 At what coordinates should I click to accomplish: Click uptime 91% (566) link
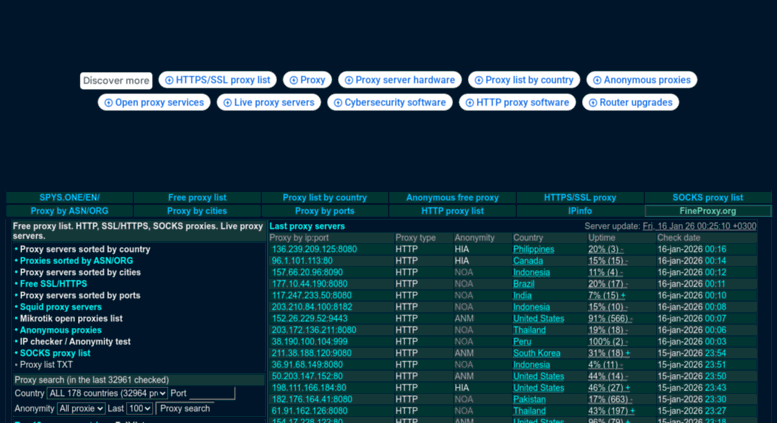coord(610,318)
